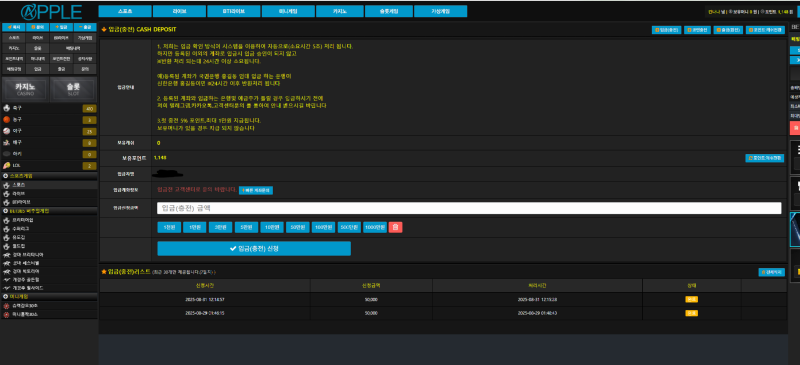The image size is (800, 365).
Task: Click the soccer icon next to 수퍼리그
Action: pyautogui.click(x=6, y=229)
